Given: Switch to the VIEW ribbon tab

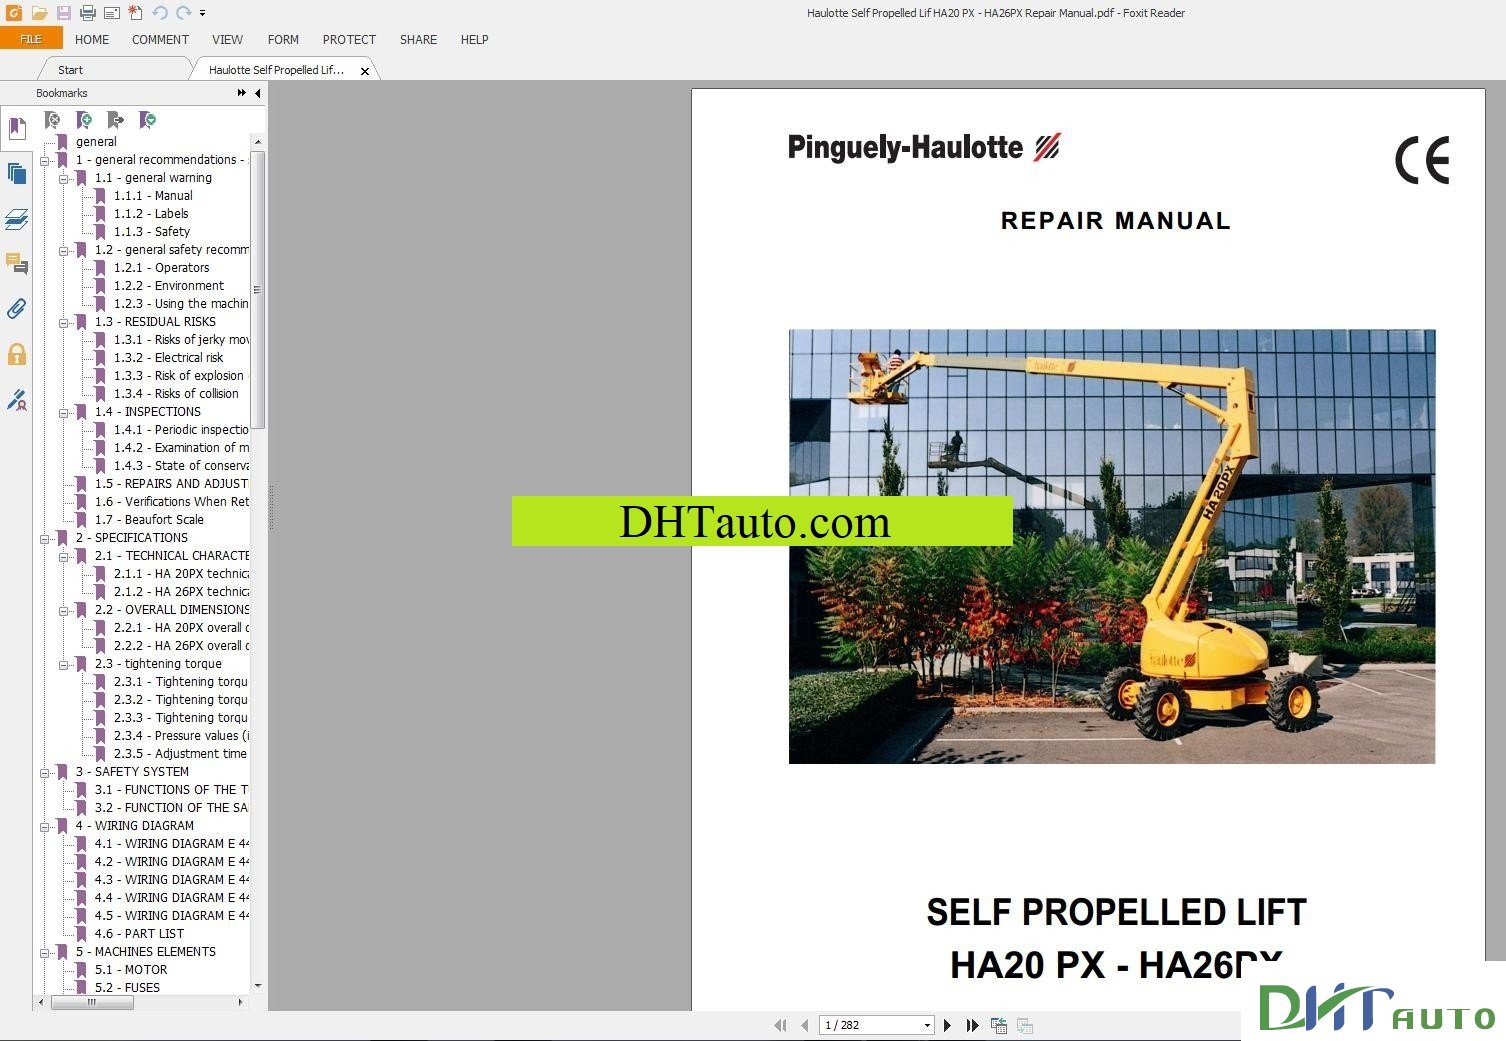Looking at the screenshot, I should click(227, 40).
